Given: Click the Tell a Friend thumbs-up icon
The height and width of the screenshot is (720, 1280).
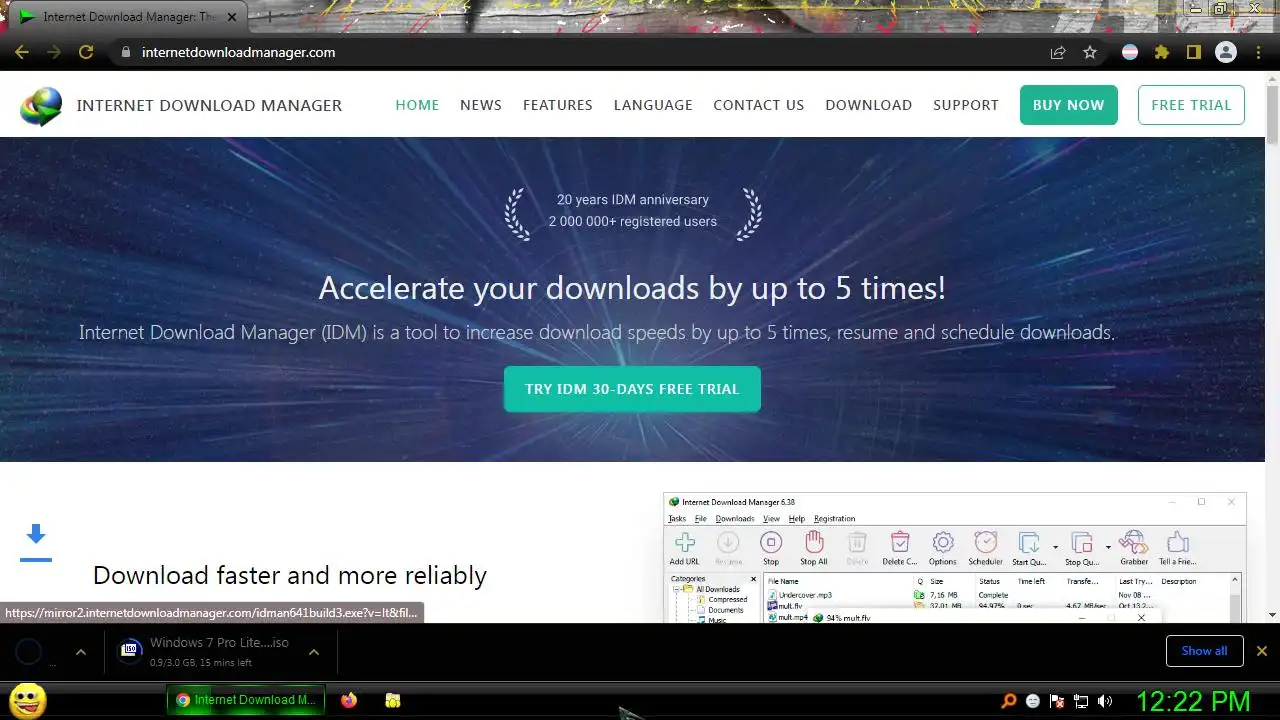Looking at the screenshot, I should 1177,542.
